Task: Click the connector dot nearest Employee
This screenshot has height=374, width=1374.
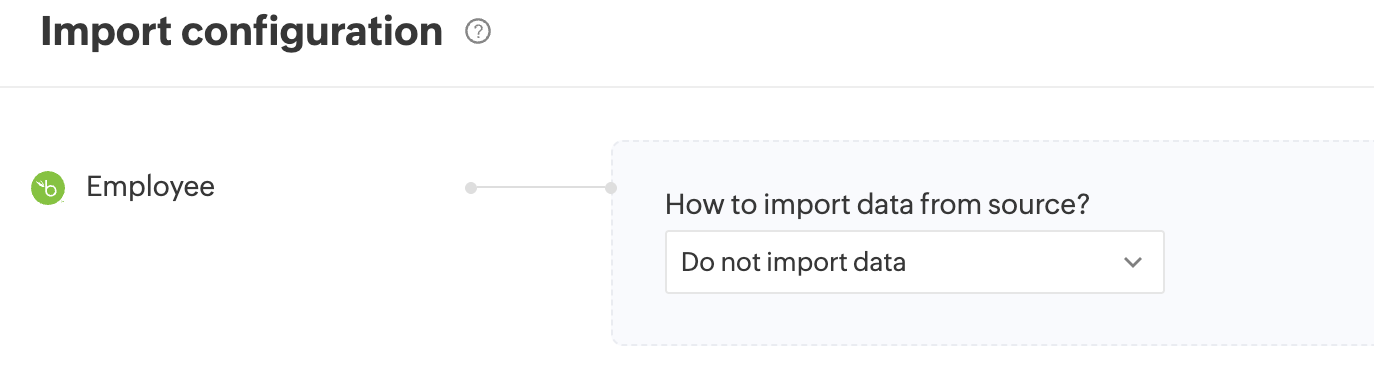Action: (x=470, y=188)
